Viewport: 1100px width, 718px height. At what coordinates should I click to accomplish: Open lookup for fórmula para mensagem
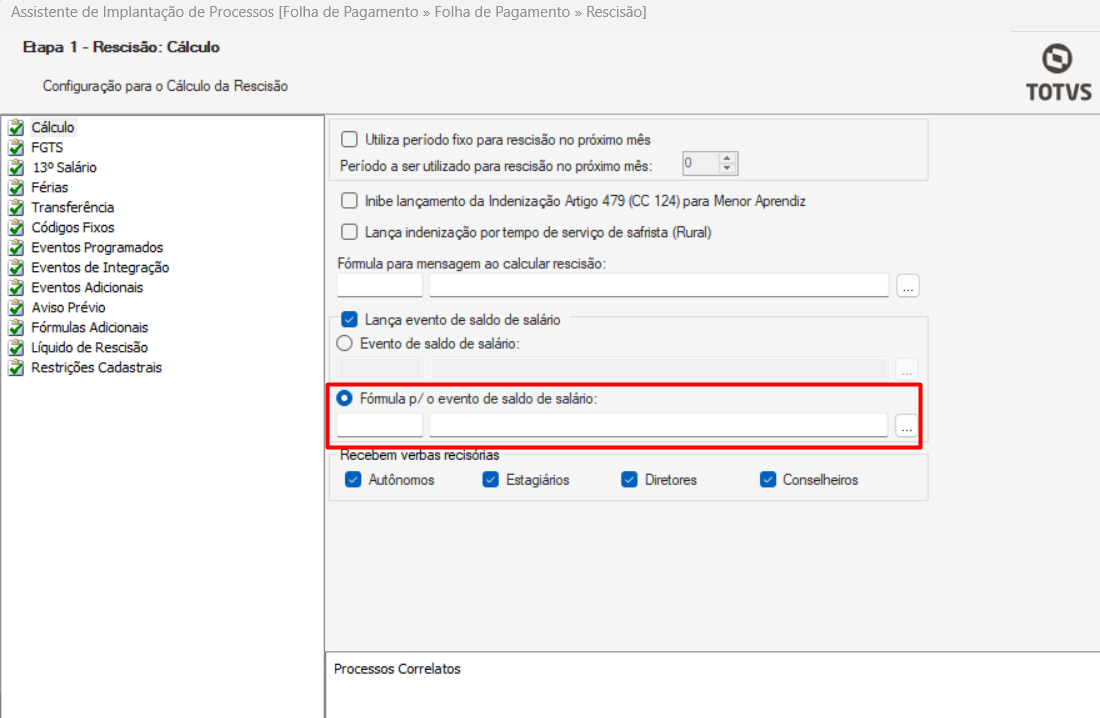pos(908,286)
